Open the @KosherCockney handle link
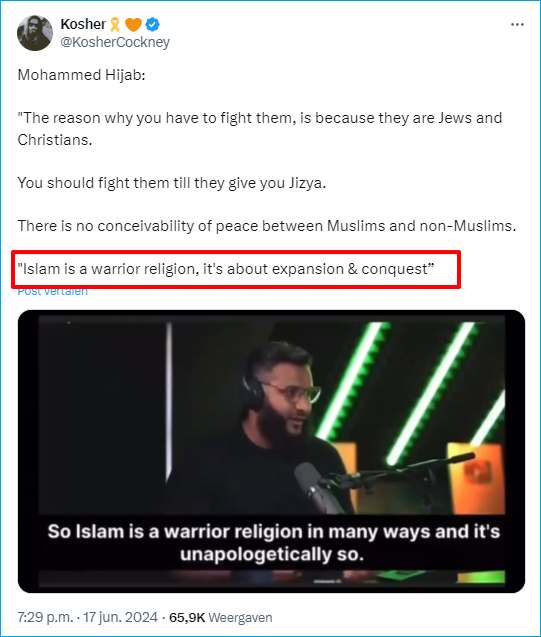This screenshot has height=637, width=541. [x=115, y=42]
